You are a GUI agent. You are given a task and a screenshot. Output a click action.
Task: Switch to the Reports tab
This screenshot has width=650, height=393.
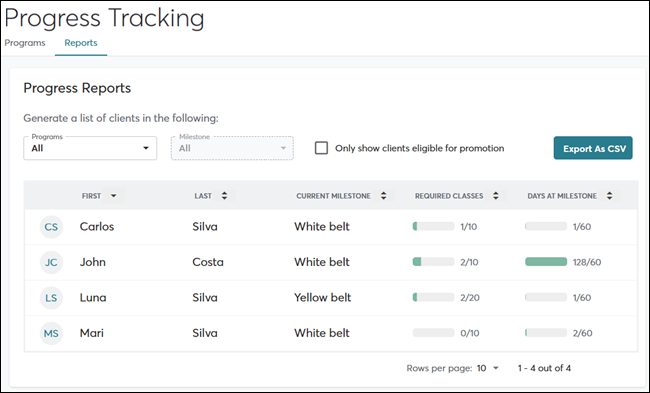tap(81, 43)
